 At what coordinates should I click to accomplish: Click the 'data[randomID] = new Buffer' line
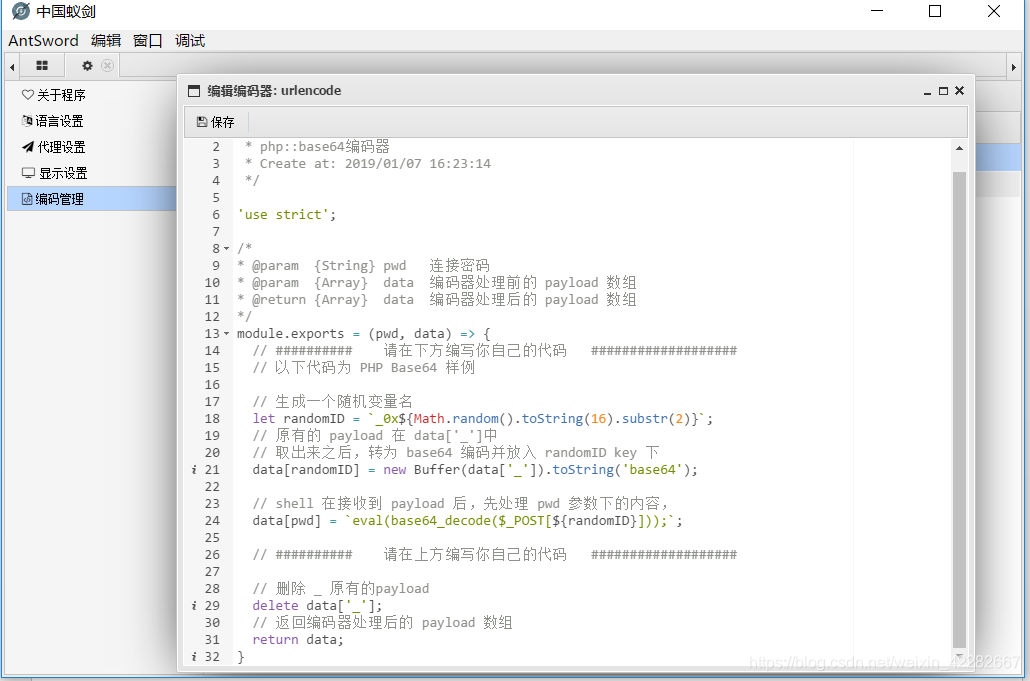point(475,470)
